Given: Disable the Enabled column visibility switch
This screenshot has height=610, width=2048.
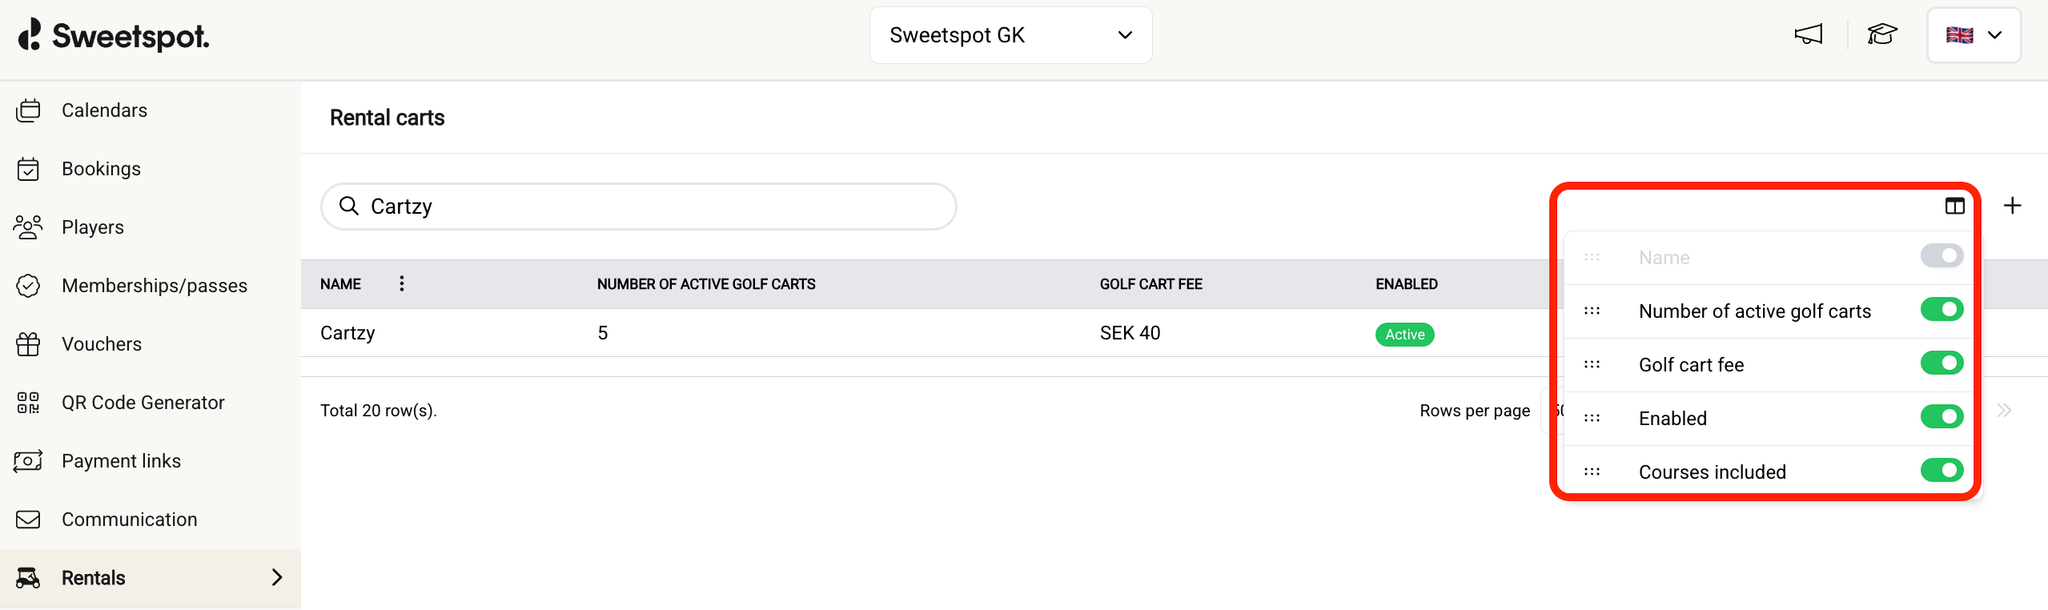Looking at the screenshot, I should click(1940, 416).
